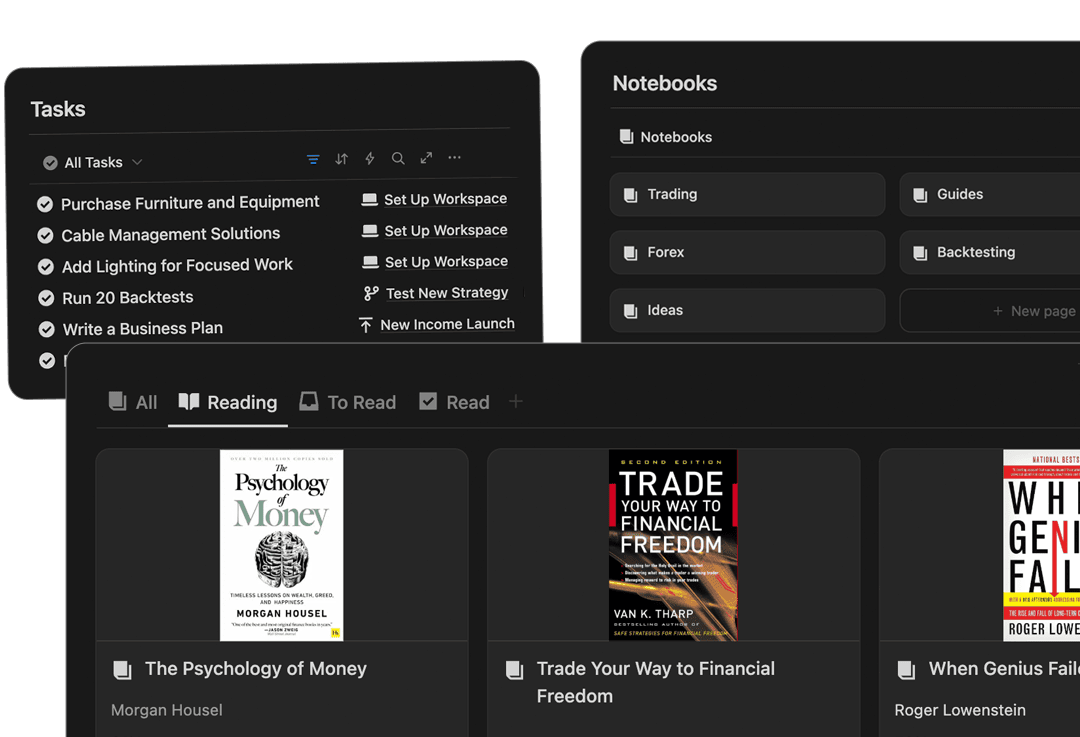1080x737 pixels.
Task: Open the Trading notebook
Action: click(x=747, y=195)
